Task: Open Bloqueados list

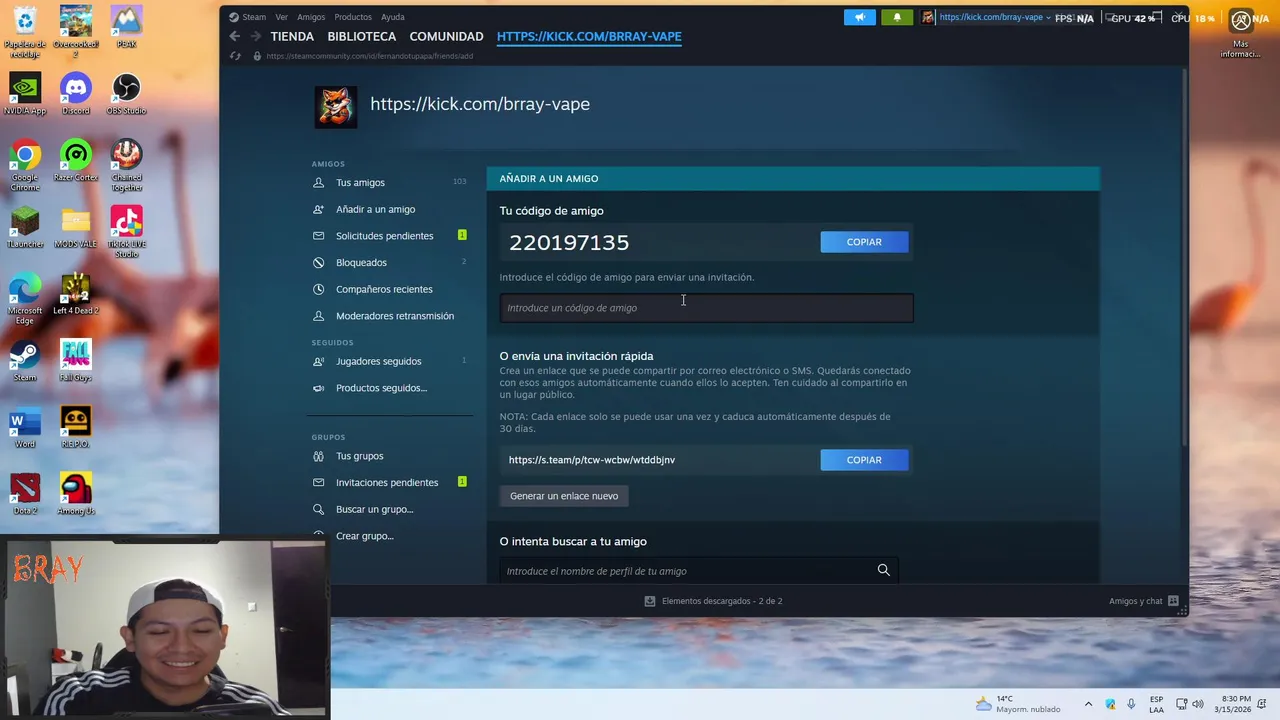Action: (361, 262)
